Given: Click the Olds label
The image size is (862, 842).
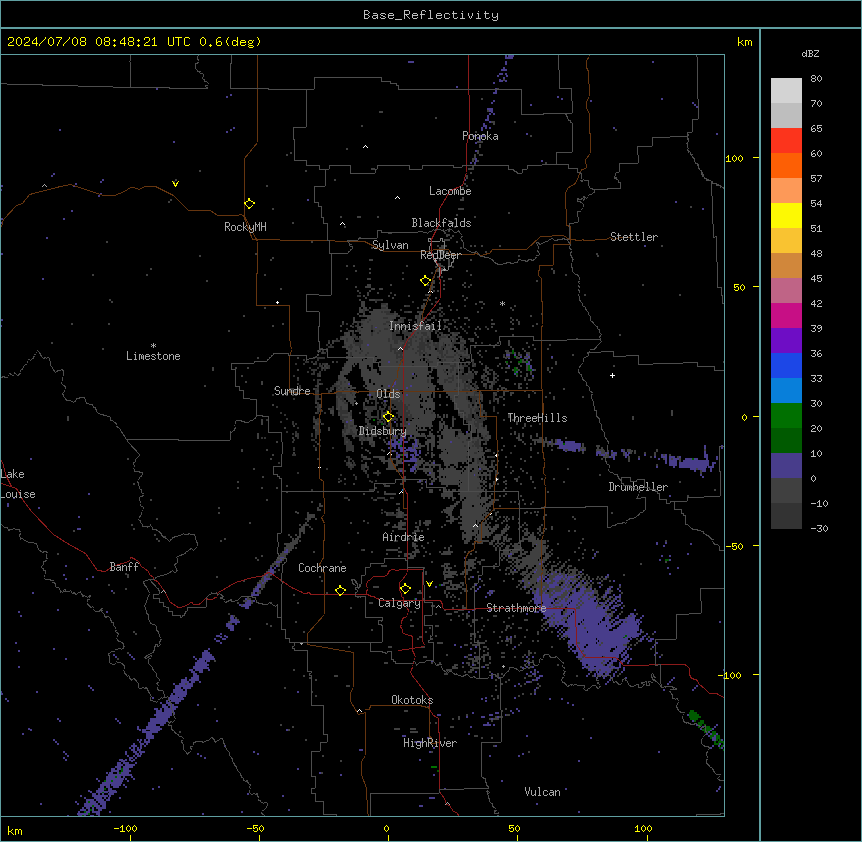Looking at the screenshot, I should (x=388, y=394).
